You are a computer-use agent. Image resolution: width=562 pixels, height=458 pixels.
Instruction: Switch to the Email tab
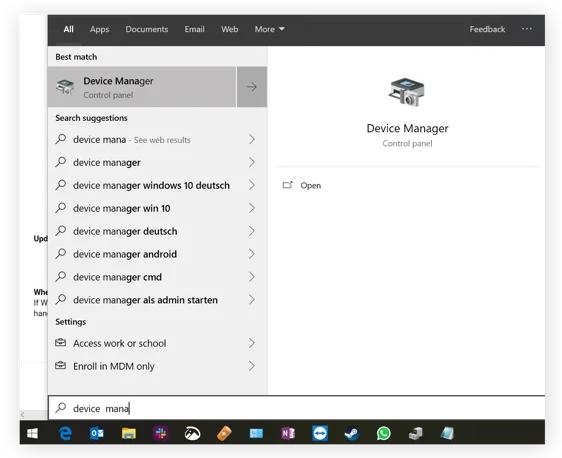[194, 29]
